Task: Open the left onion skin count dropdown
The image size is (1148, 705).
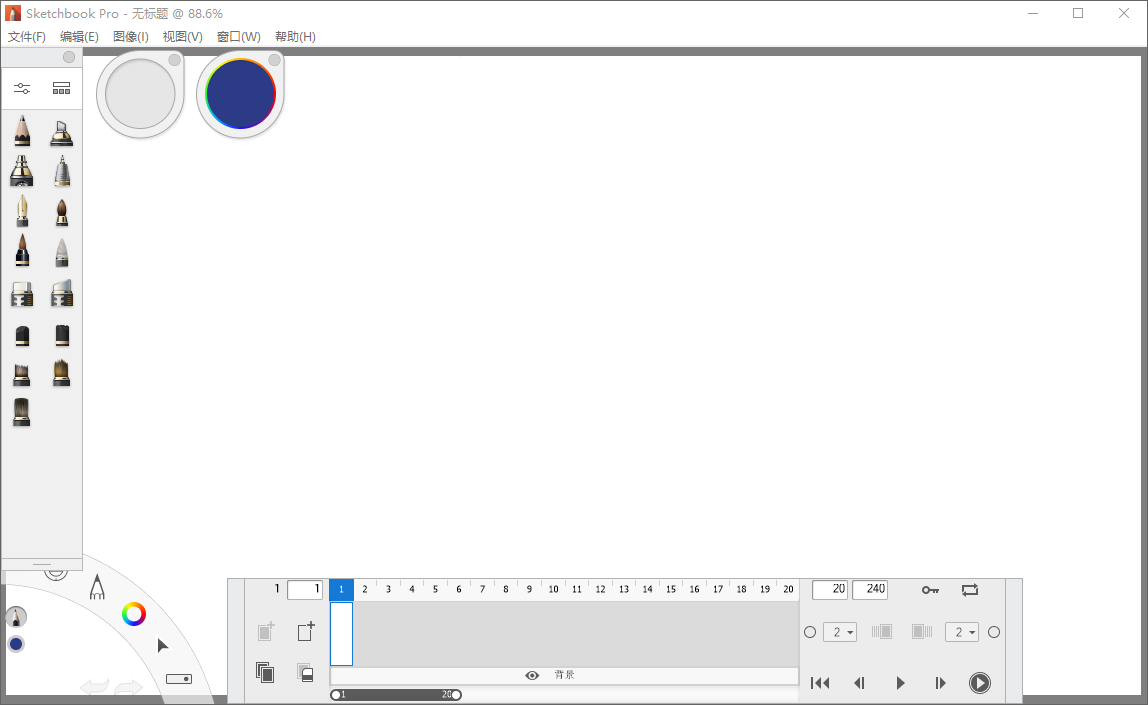Action: [x=840, y=631]
